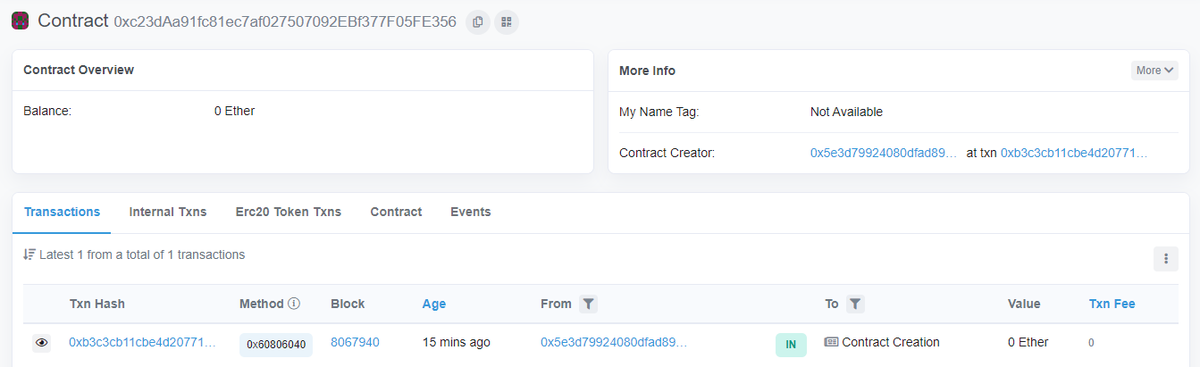The height and width of the screenshot is (367, 1200).
Task: Filter by the To column
Action: click(856, 303)
